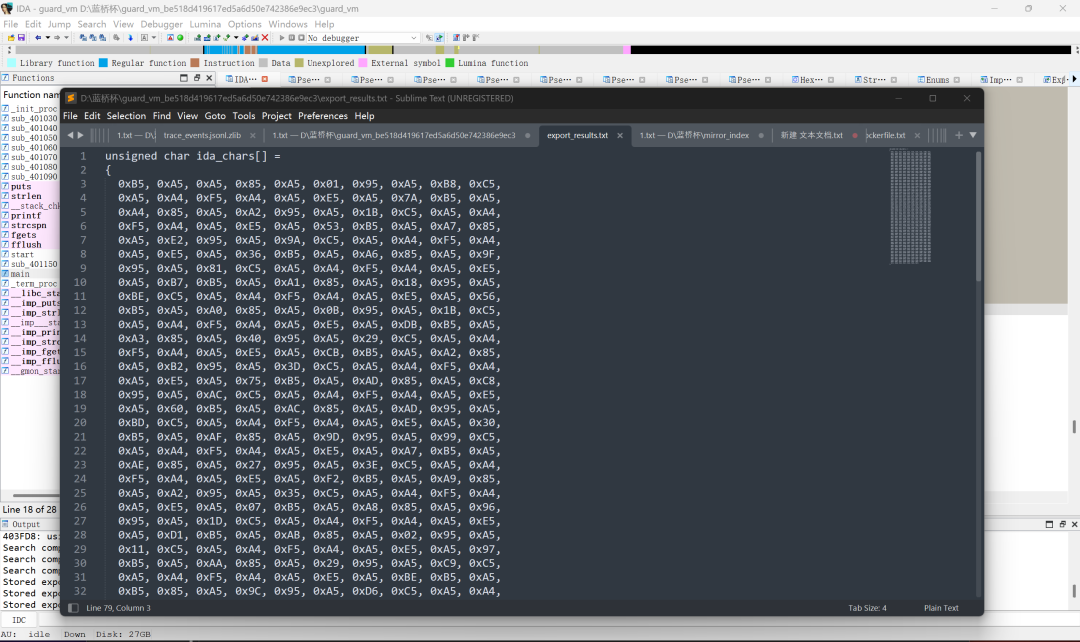Click the blue Regular function segment in navigation band
The image size is (1080, 642).
pos(310,50)
